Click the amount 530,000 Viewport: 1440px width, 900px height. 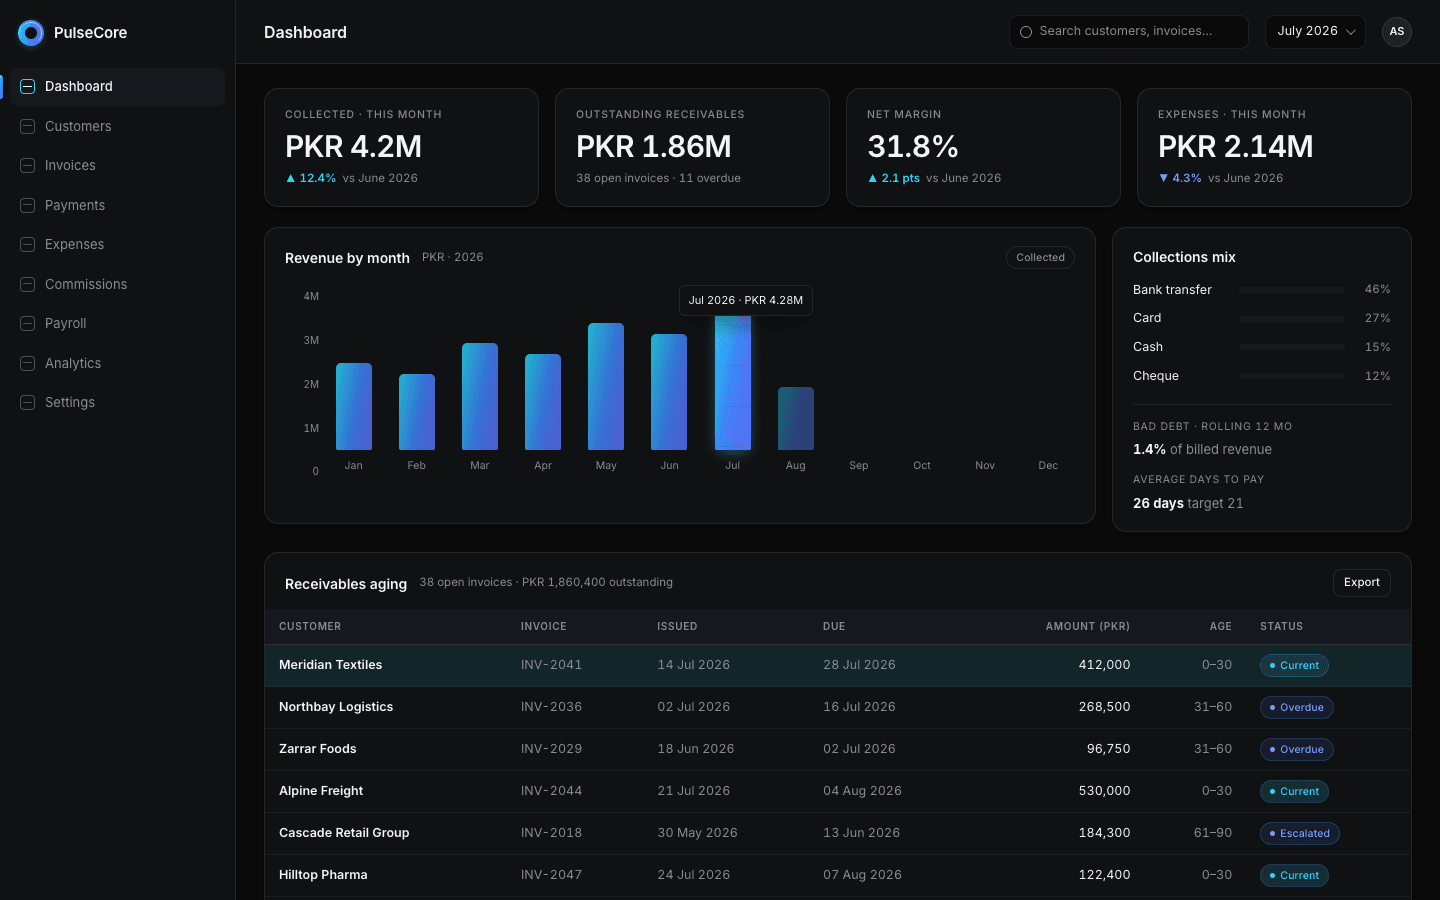tap(1104, 791)
